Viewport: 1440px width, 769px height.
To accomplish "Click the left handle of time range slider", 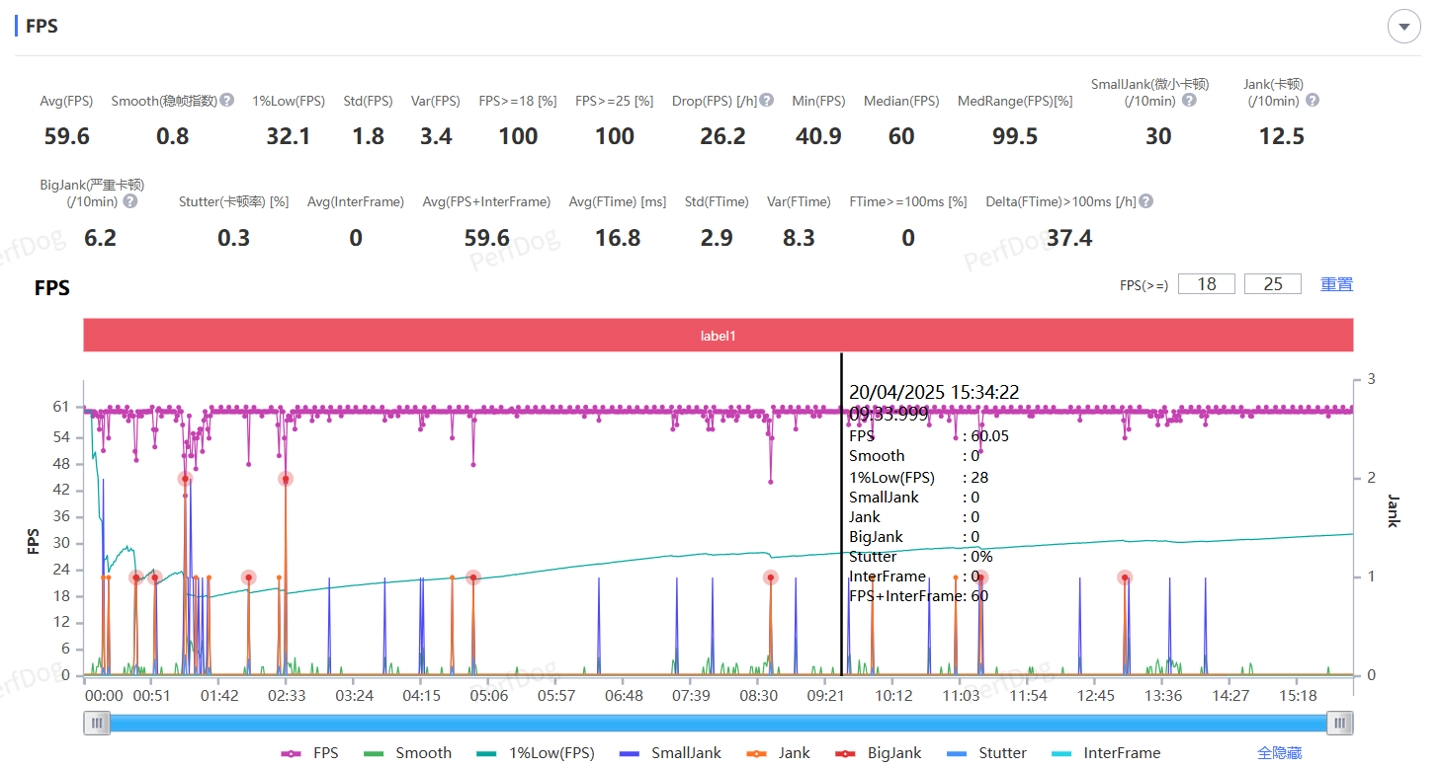I will (x=97, y=723).
